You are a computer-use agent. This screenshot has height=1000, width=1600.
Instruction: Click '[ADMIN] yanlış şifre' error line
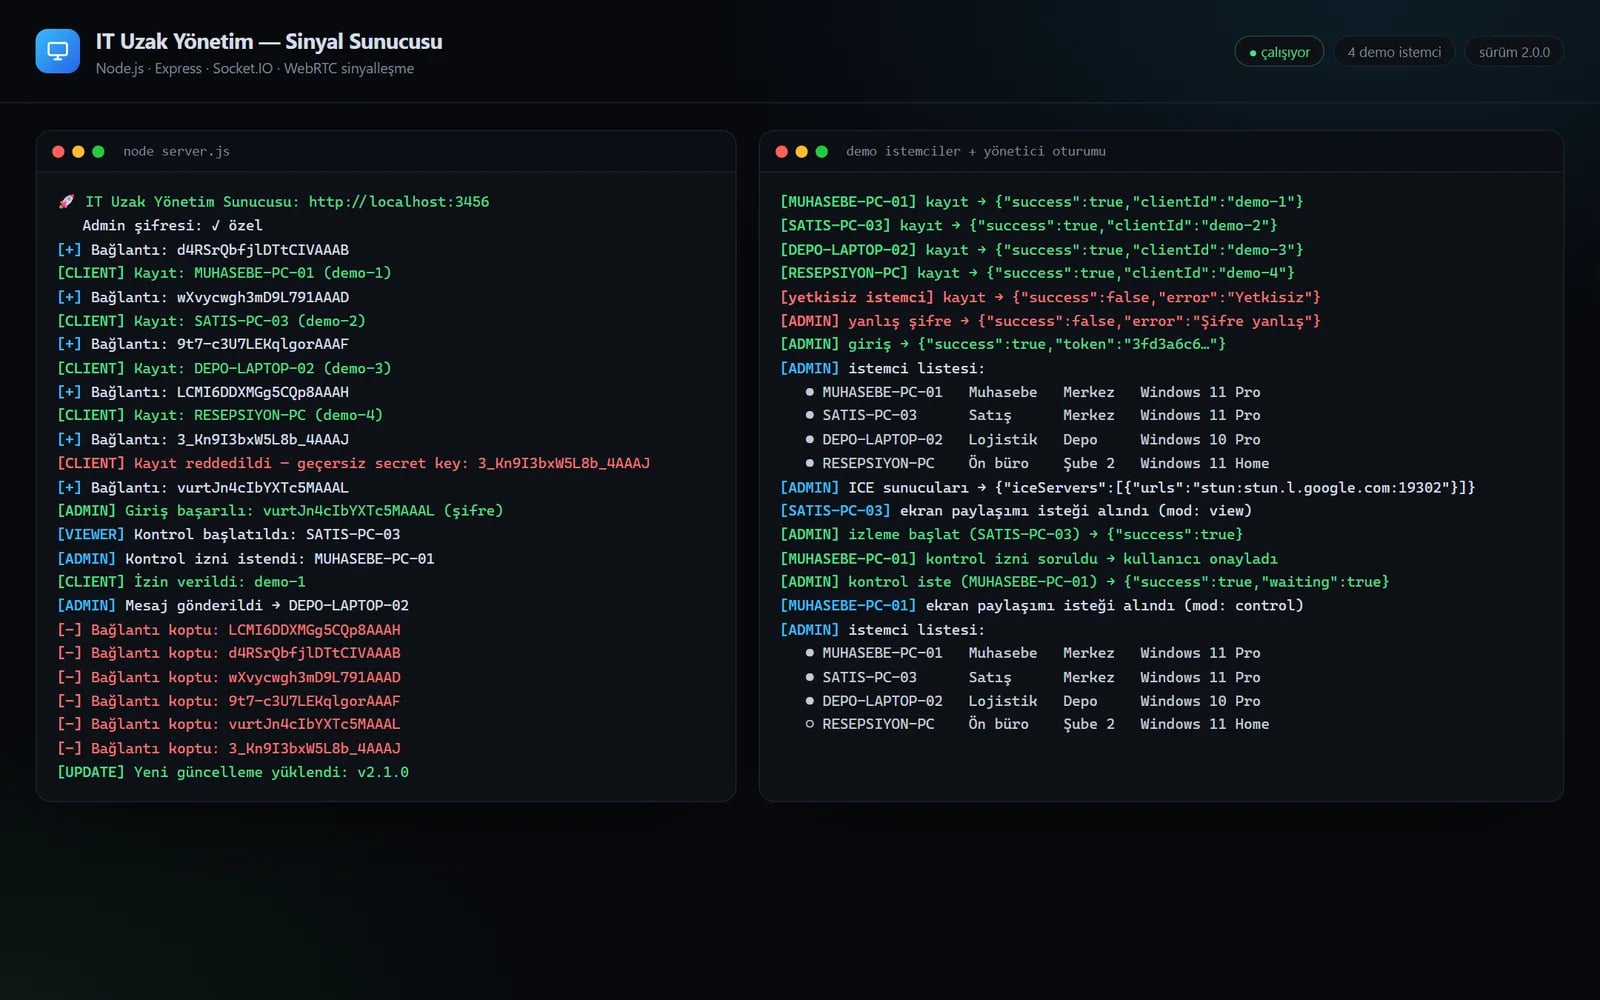(1050, 321)
